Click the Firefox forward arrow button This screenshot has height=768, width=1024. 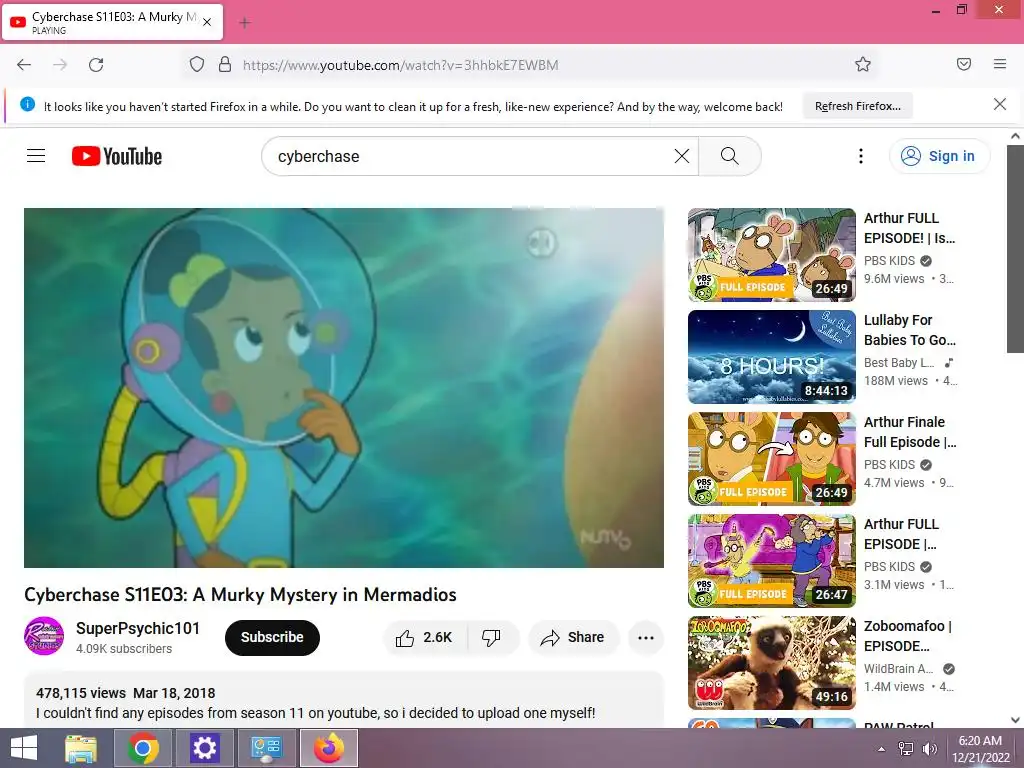(x=60, y=65)
